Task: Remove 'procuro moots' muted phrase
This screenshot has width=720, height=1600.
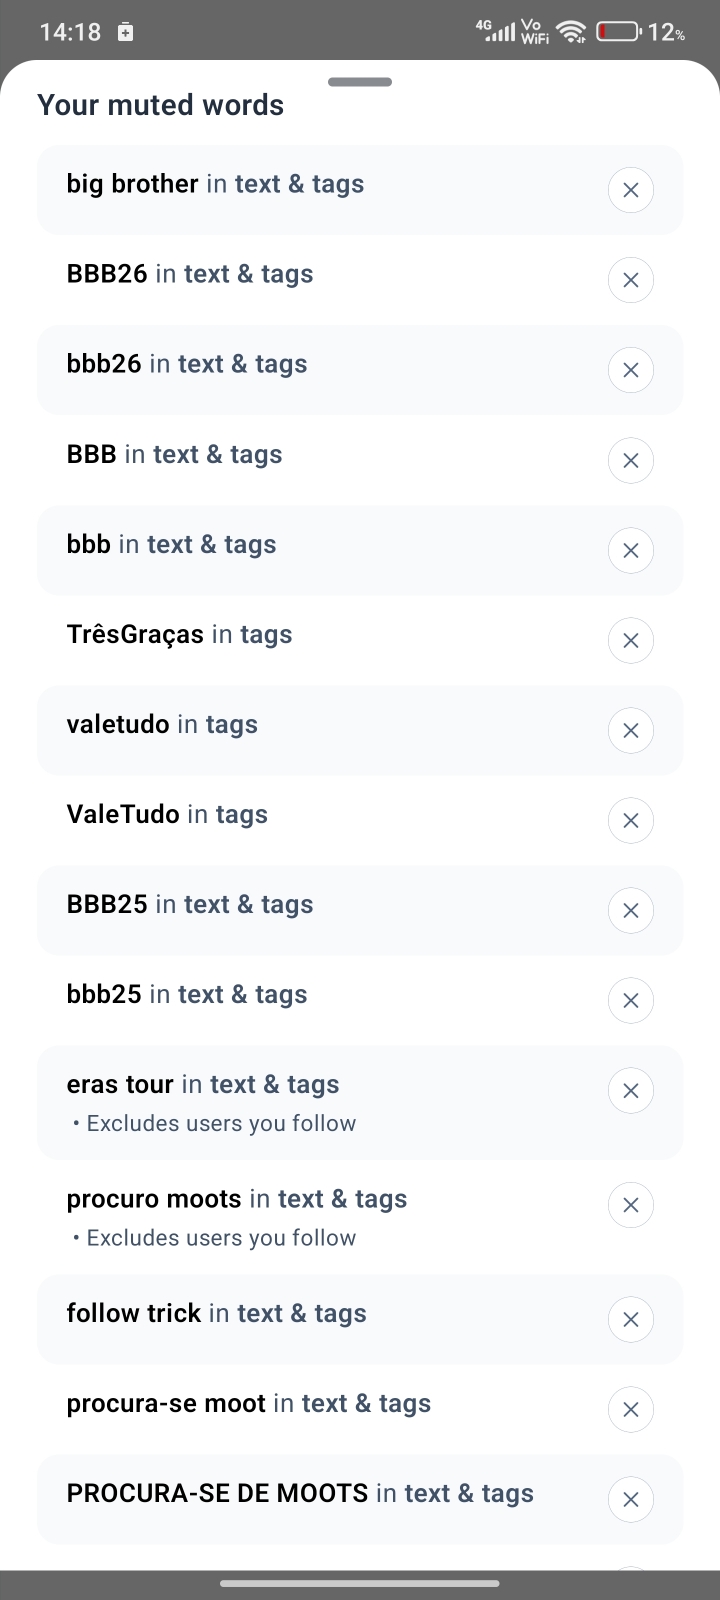Action: [x=630, y=1205]
